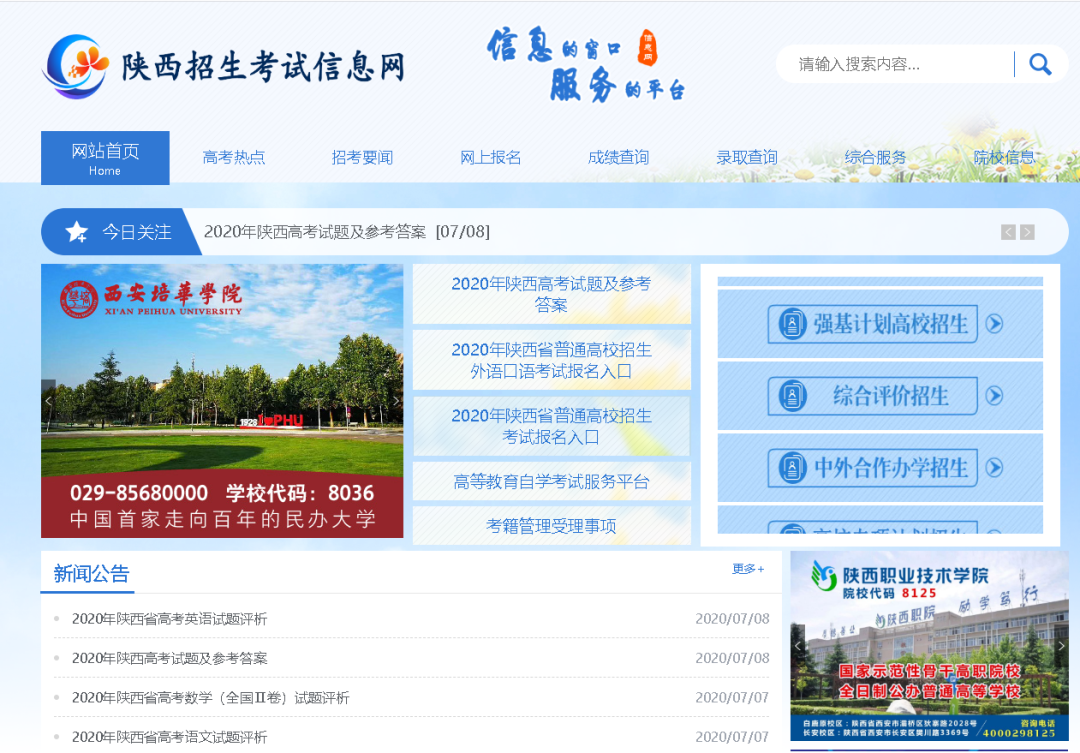Open the 录取查询 menu item
This screenshot has height=753, width=1080.
click(747, 156)
